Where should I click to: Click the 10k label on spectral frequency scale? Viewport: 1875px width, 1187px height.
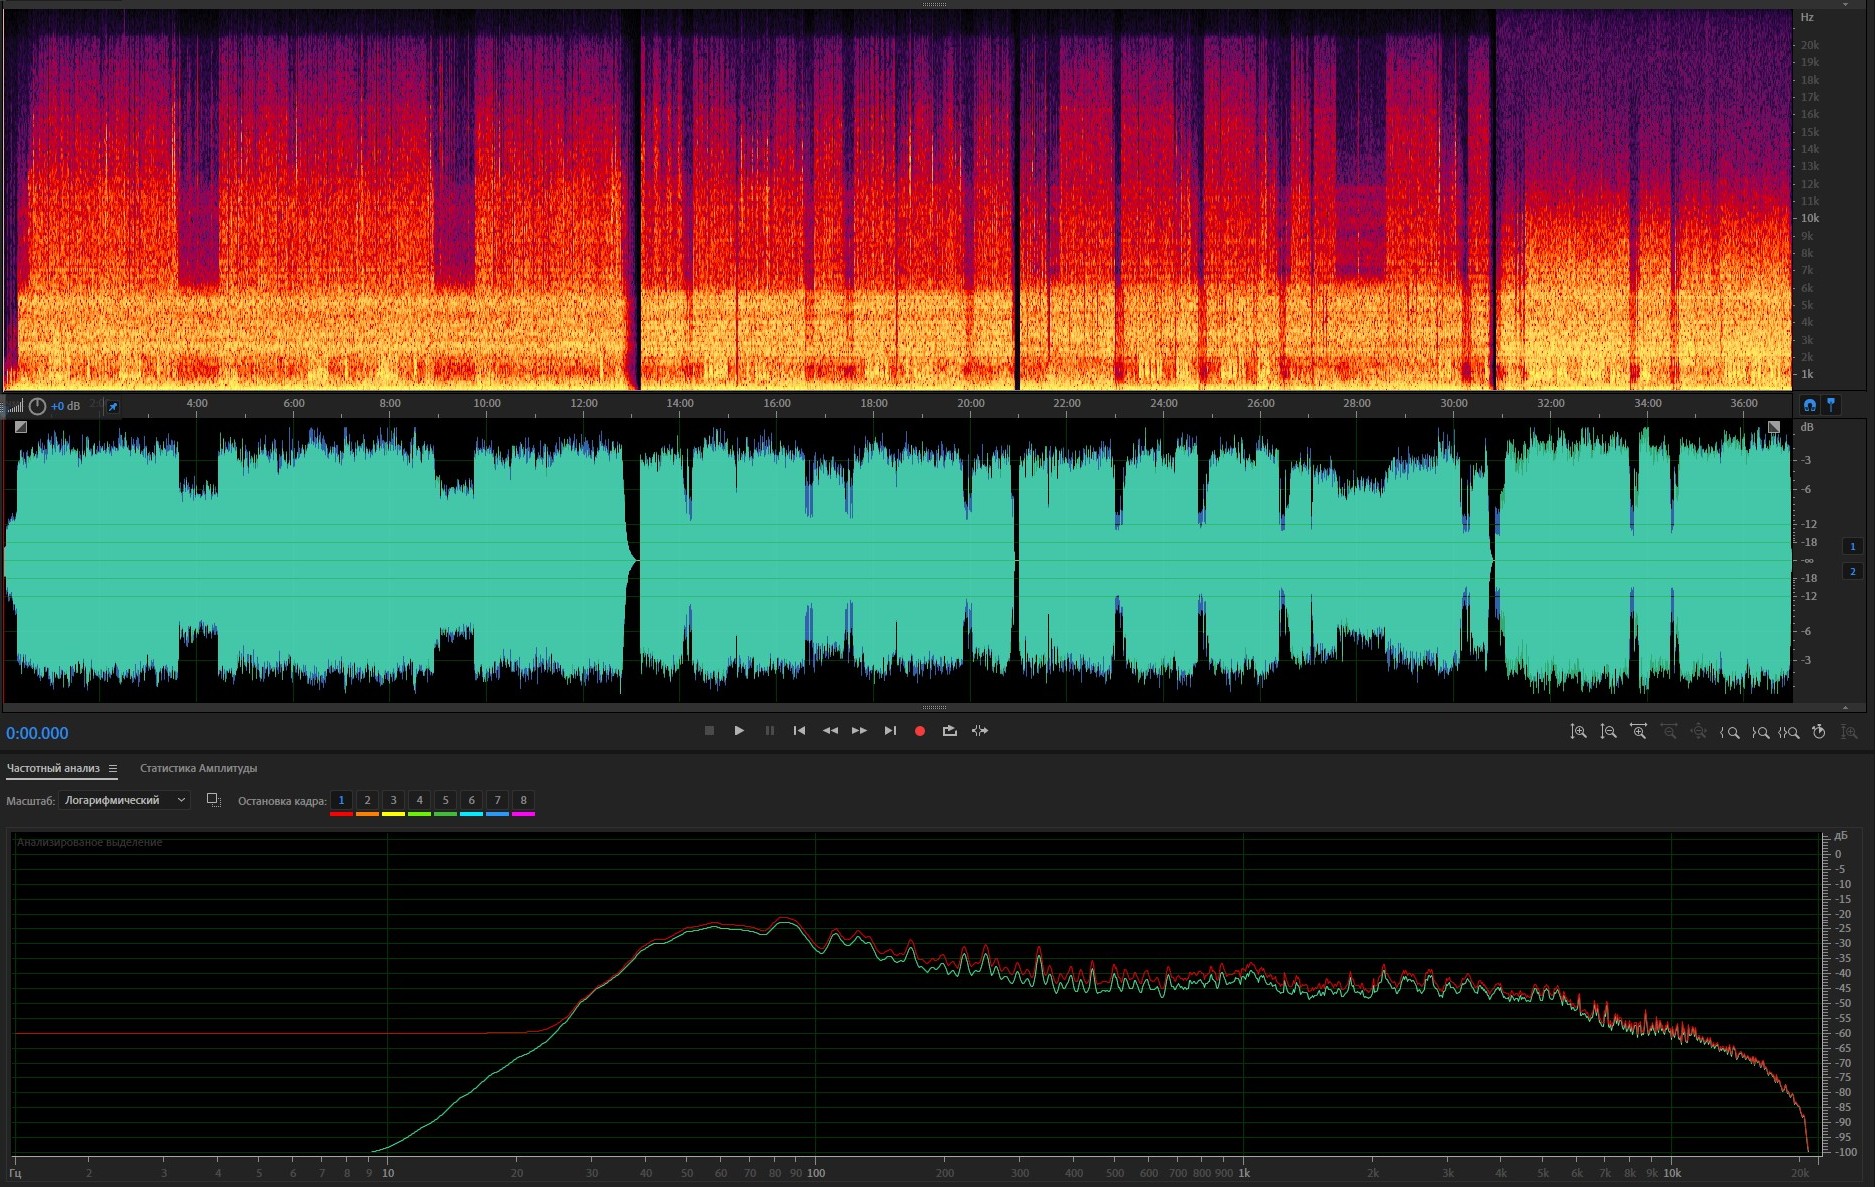(x=1810, y=218)
